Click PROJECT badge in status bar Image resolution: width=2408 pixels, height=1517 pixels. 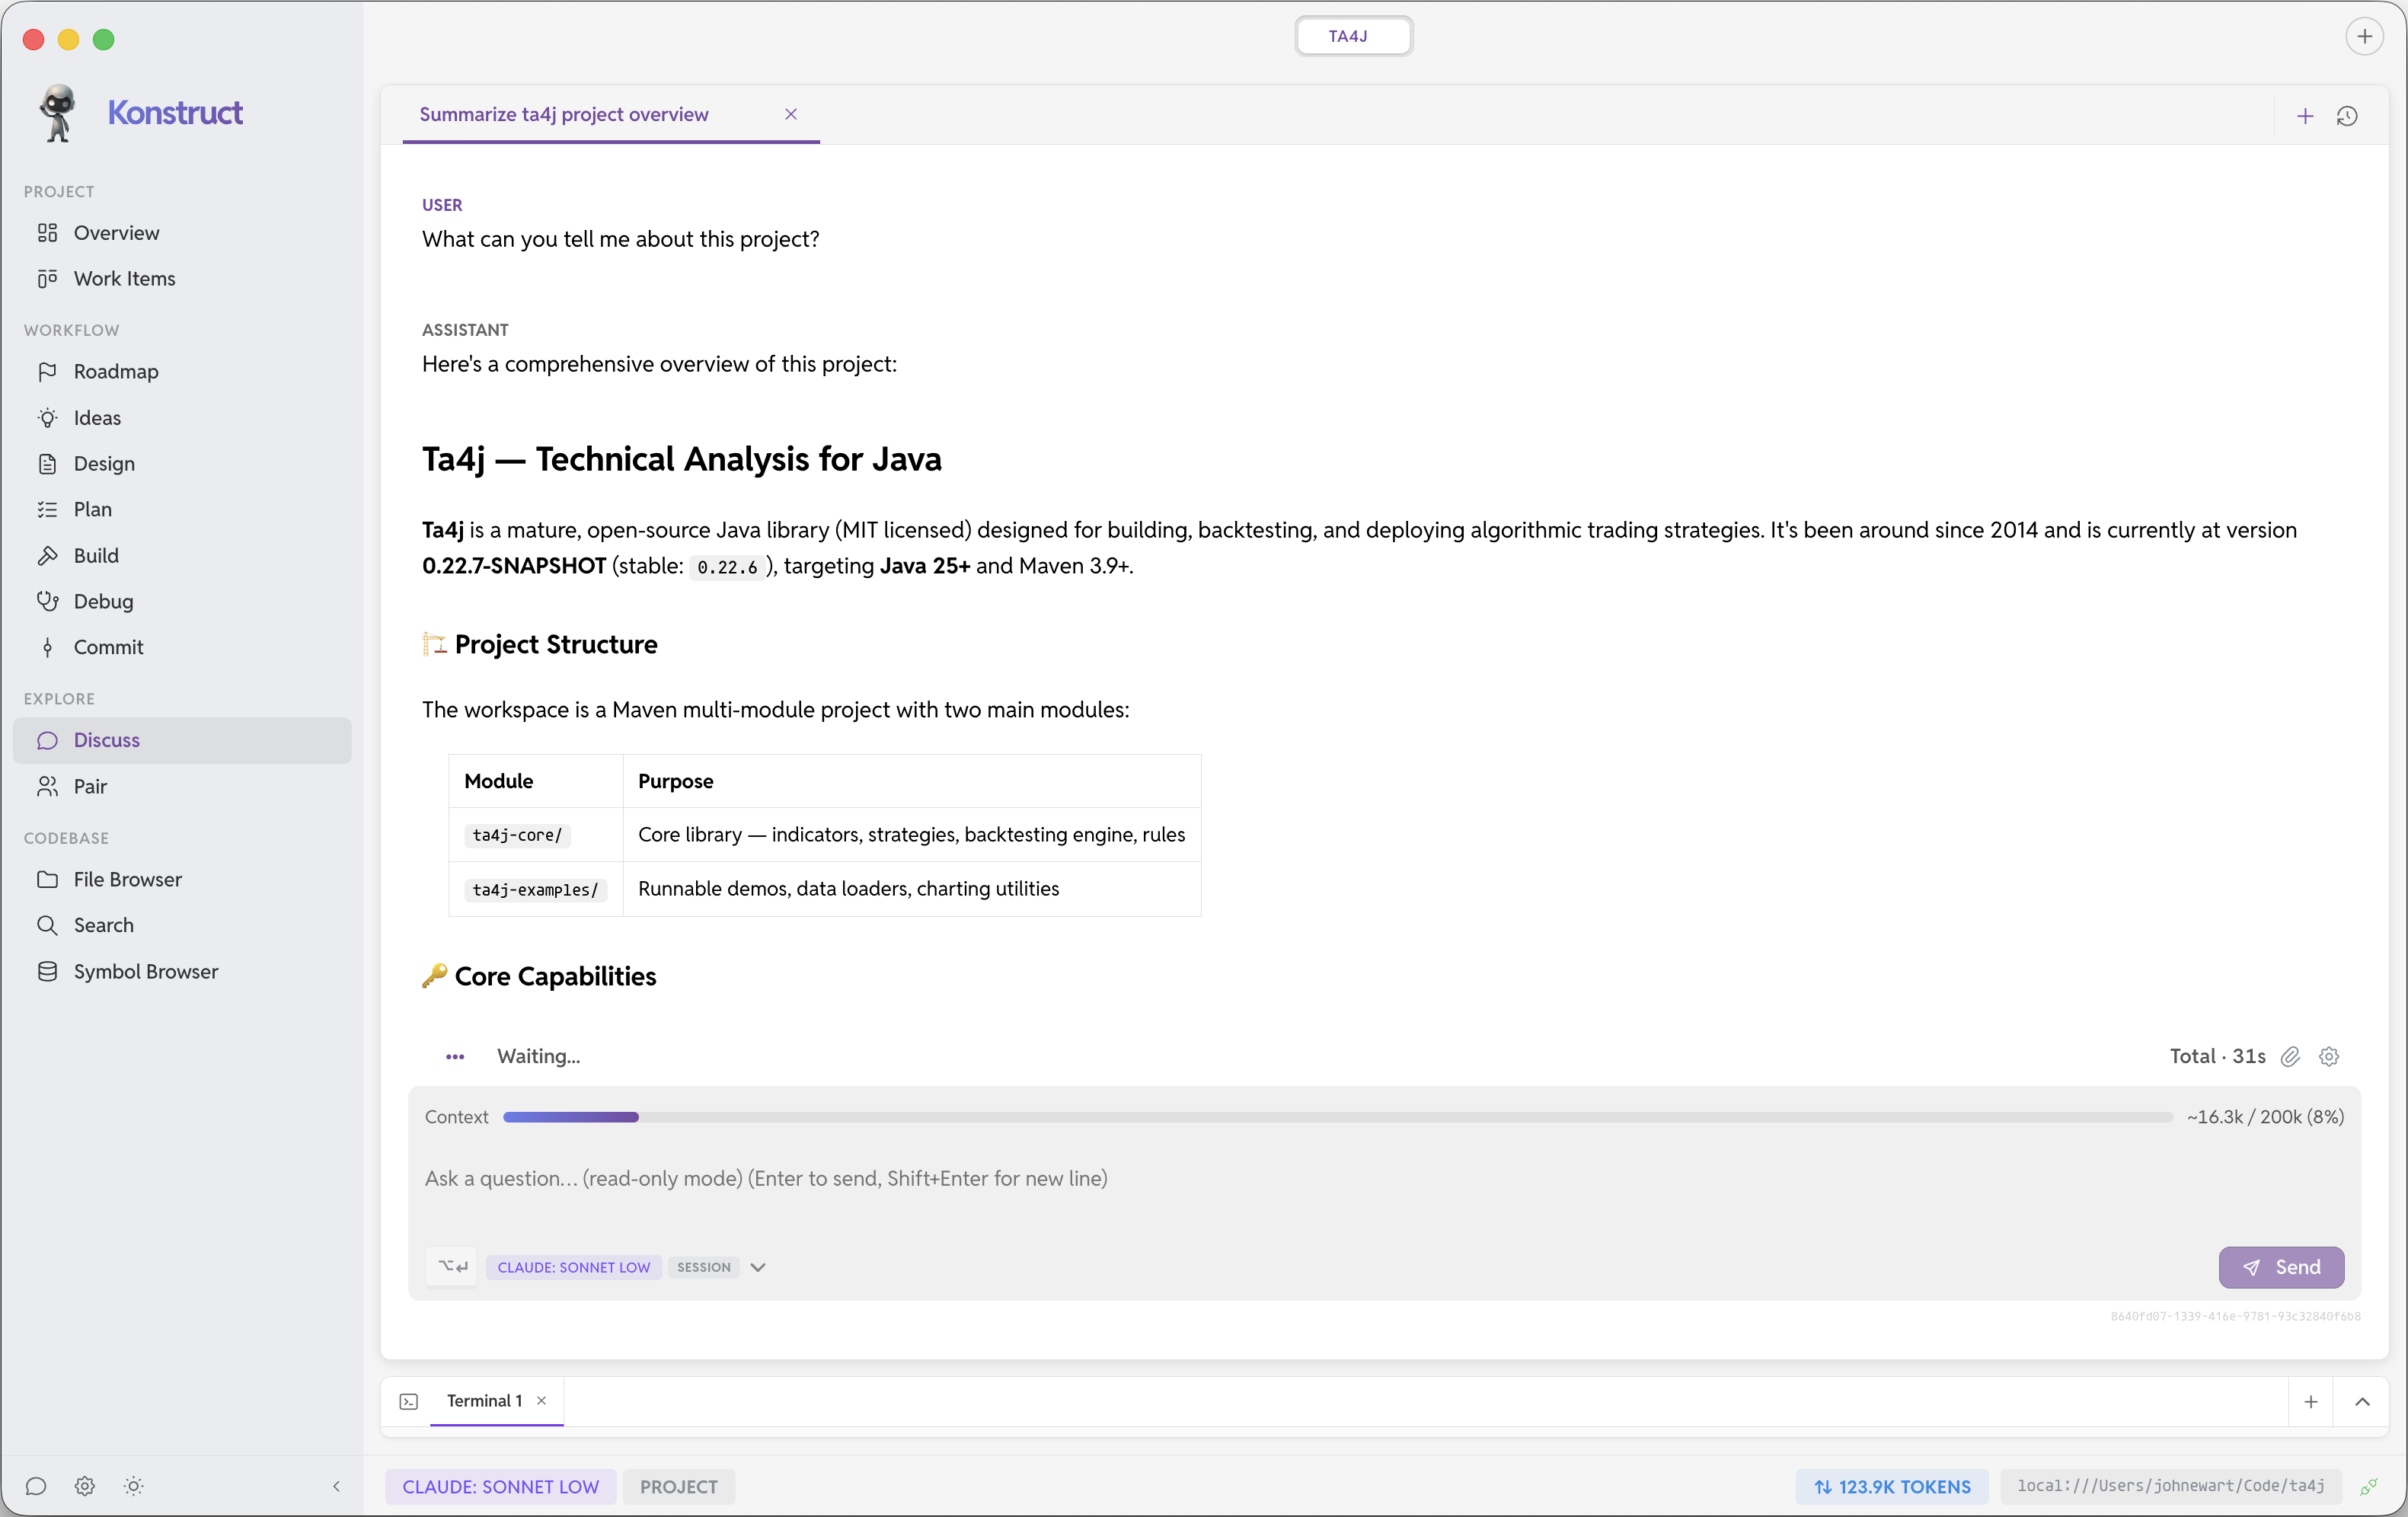point(679,1487)
